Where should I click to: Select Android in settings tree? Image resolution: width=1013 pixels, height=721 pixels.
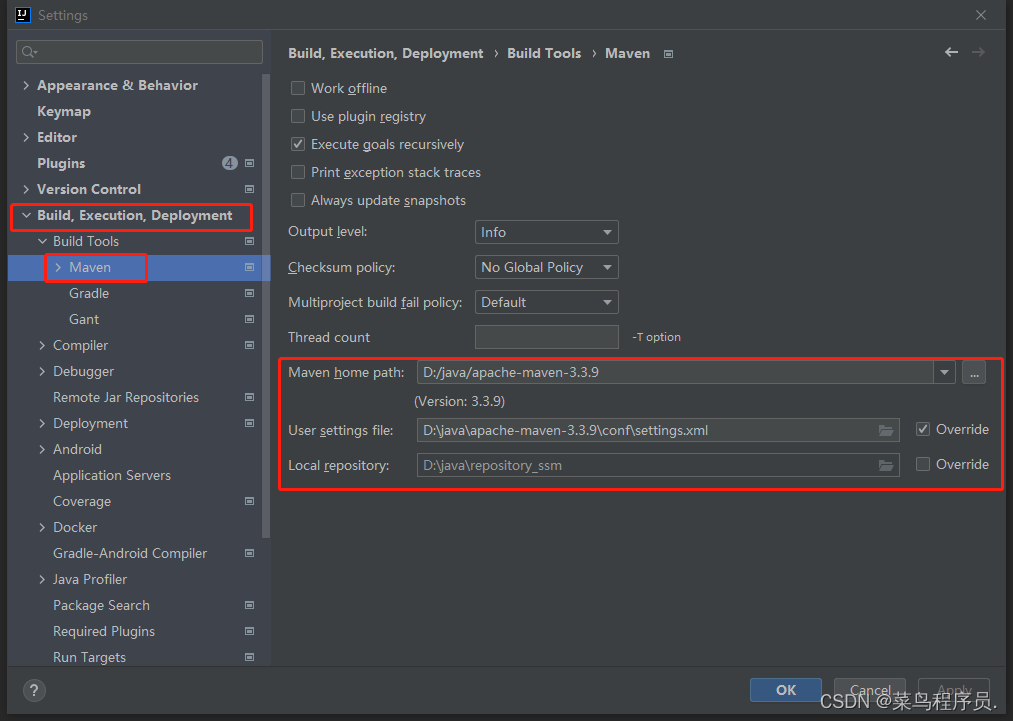(78, 449)
